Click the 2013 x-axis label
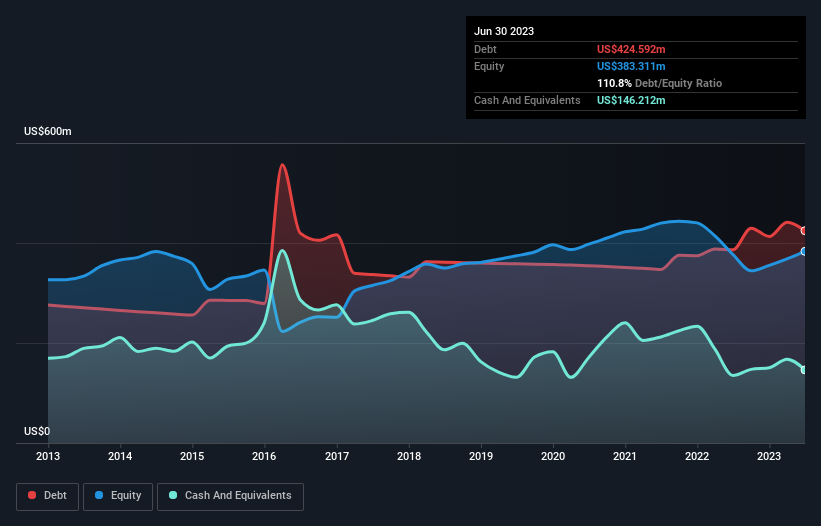 pyautogui.click(x=48, y=456)
